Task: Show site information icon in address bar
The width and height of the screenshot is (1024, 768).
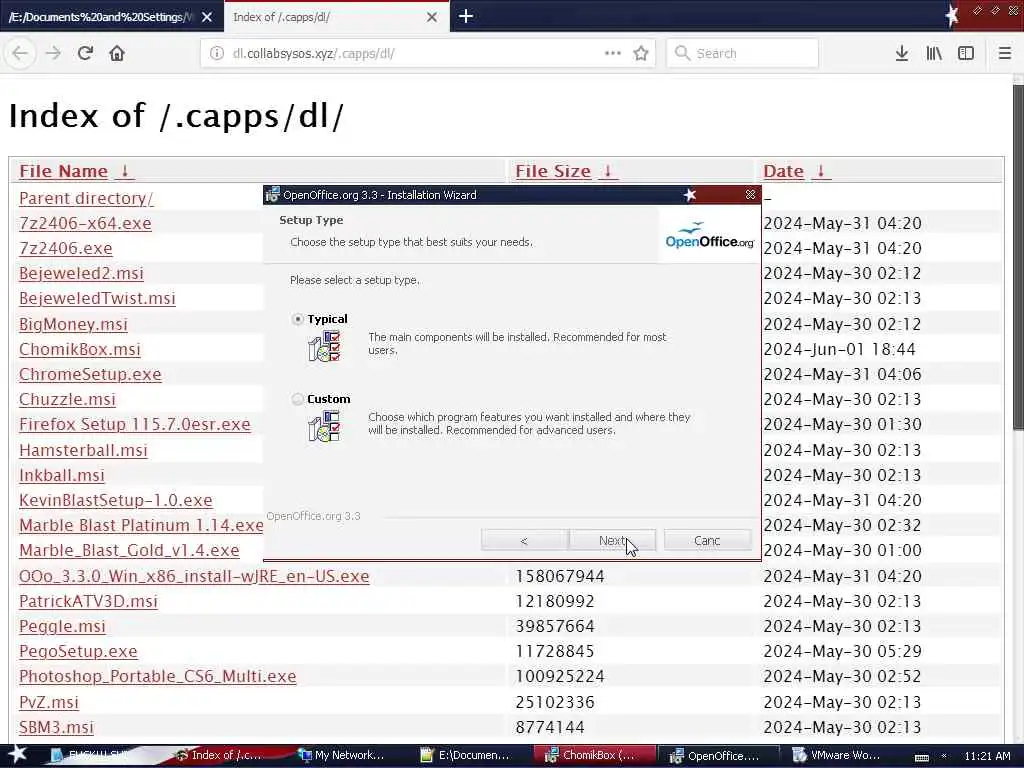Action: (217, 54)
